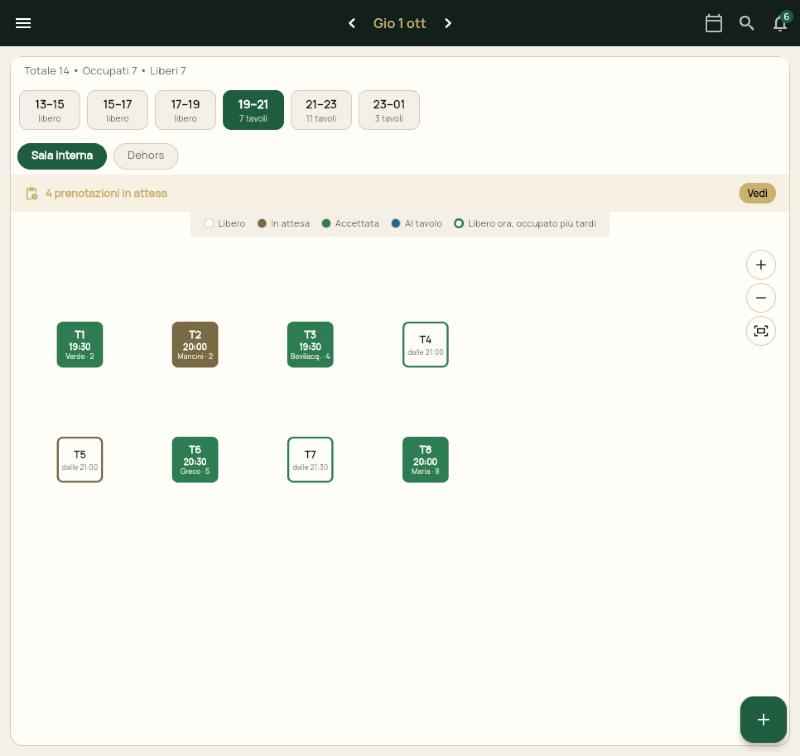Zoom in on the floor plan
Viewport: 800px width, 756px height.
click(761, 265)
